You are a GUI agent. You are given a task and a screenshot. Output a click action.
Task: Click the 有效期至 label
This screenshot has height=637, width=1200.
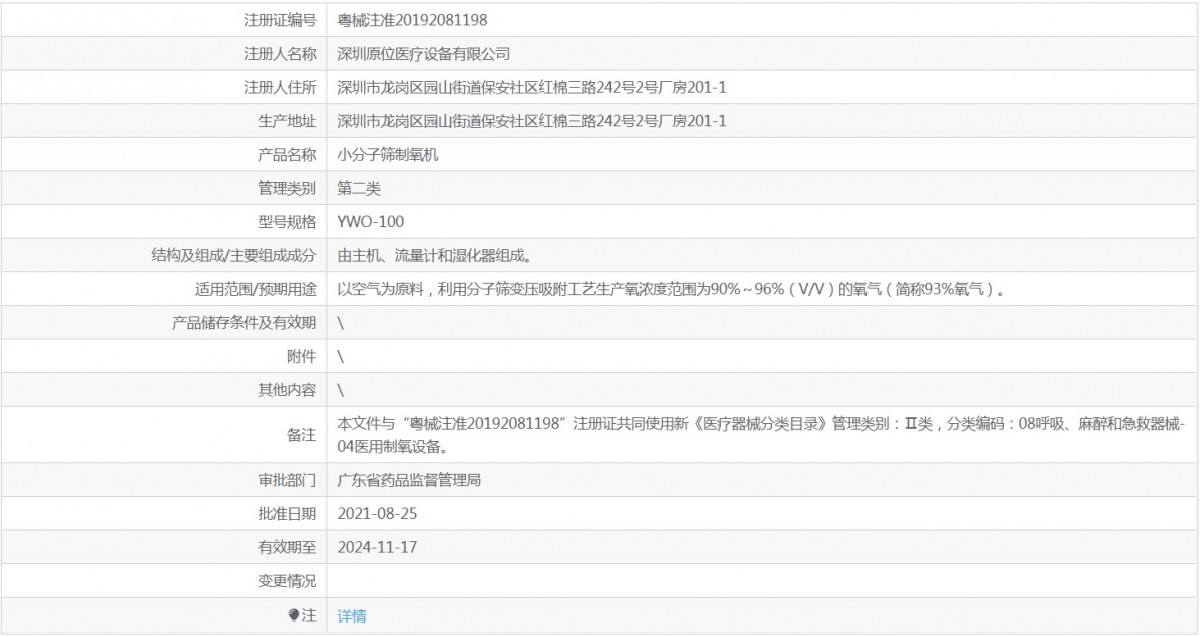click(x=287, y=547)
